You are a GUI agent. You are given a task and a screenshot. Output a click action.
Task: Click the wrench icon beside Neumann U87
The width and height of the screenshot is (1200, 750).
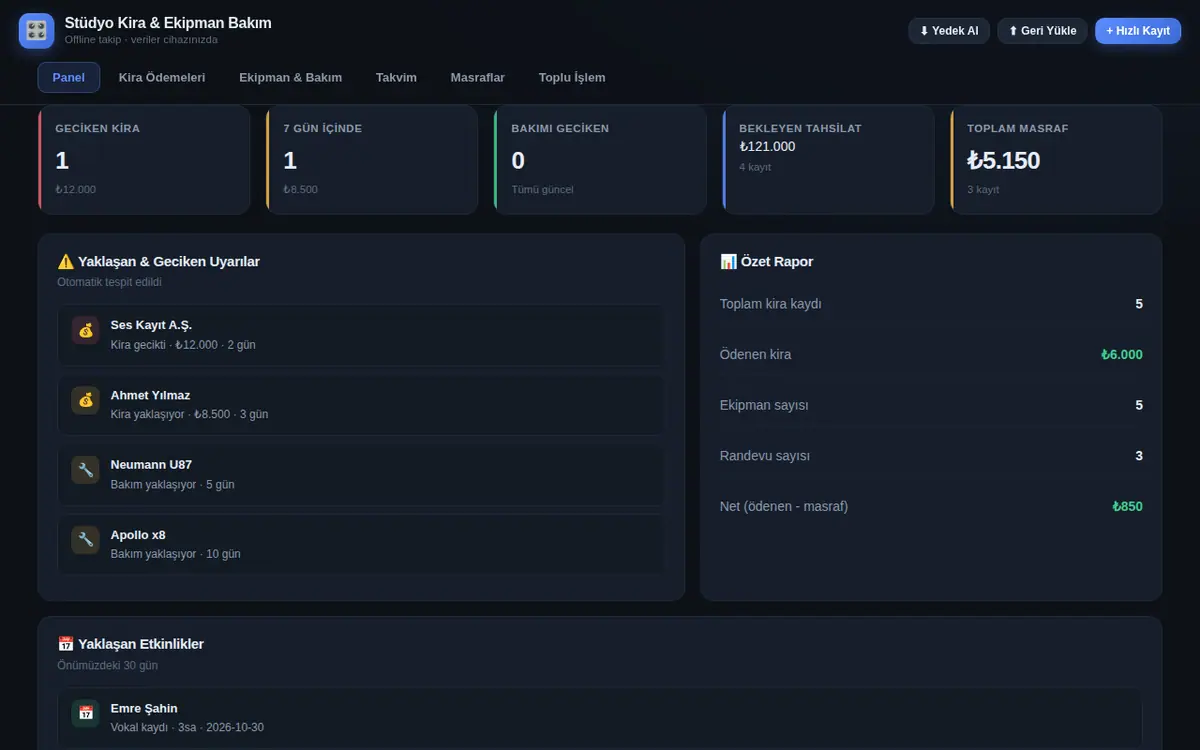coord(85,470)
